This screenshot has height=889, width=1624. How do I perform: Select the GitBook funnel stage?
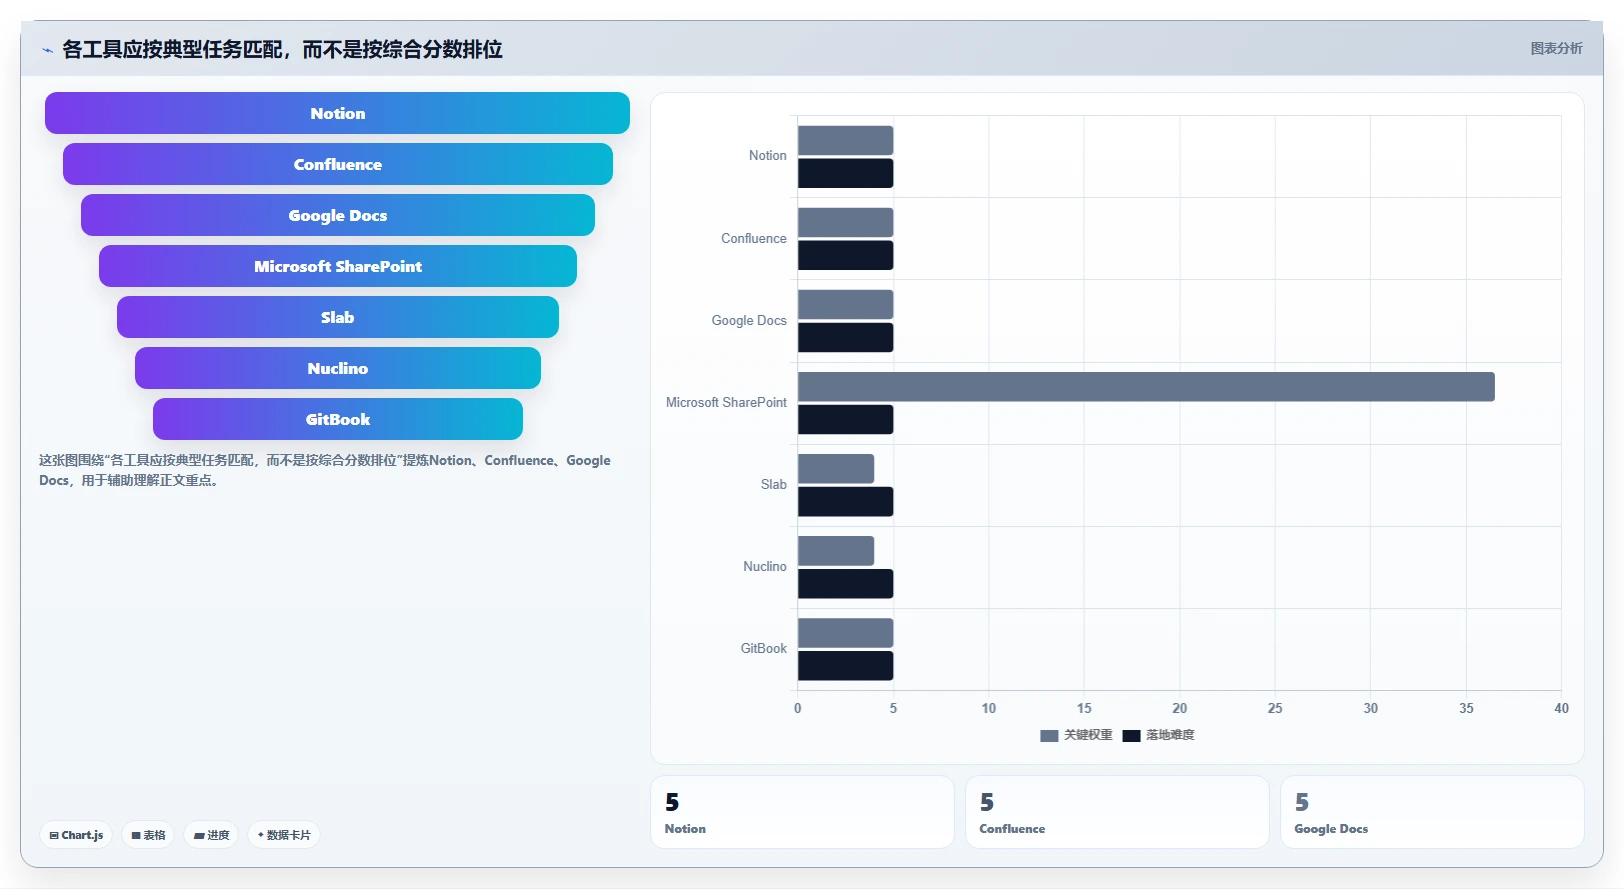(337, 419)
